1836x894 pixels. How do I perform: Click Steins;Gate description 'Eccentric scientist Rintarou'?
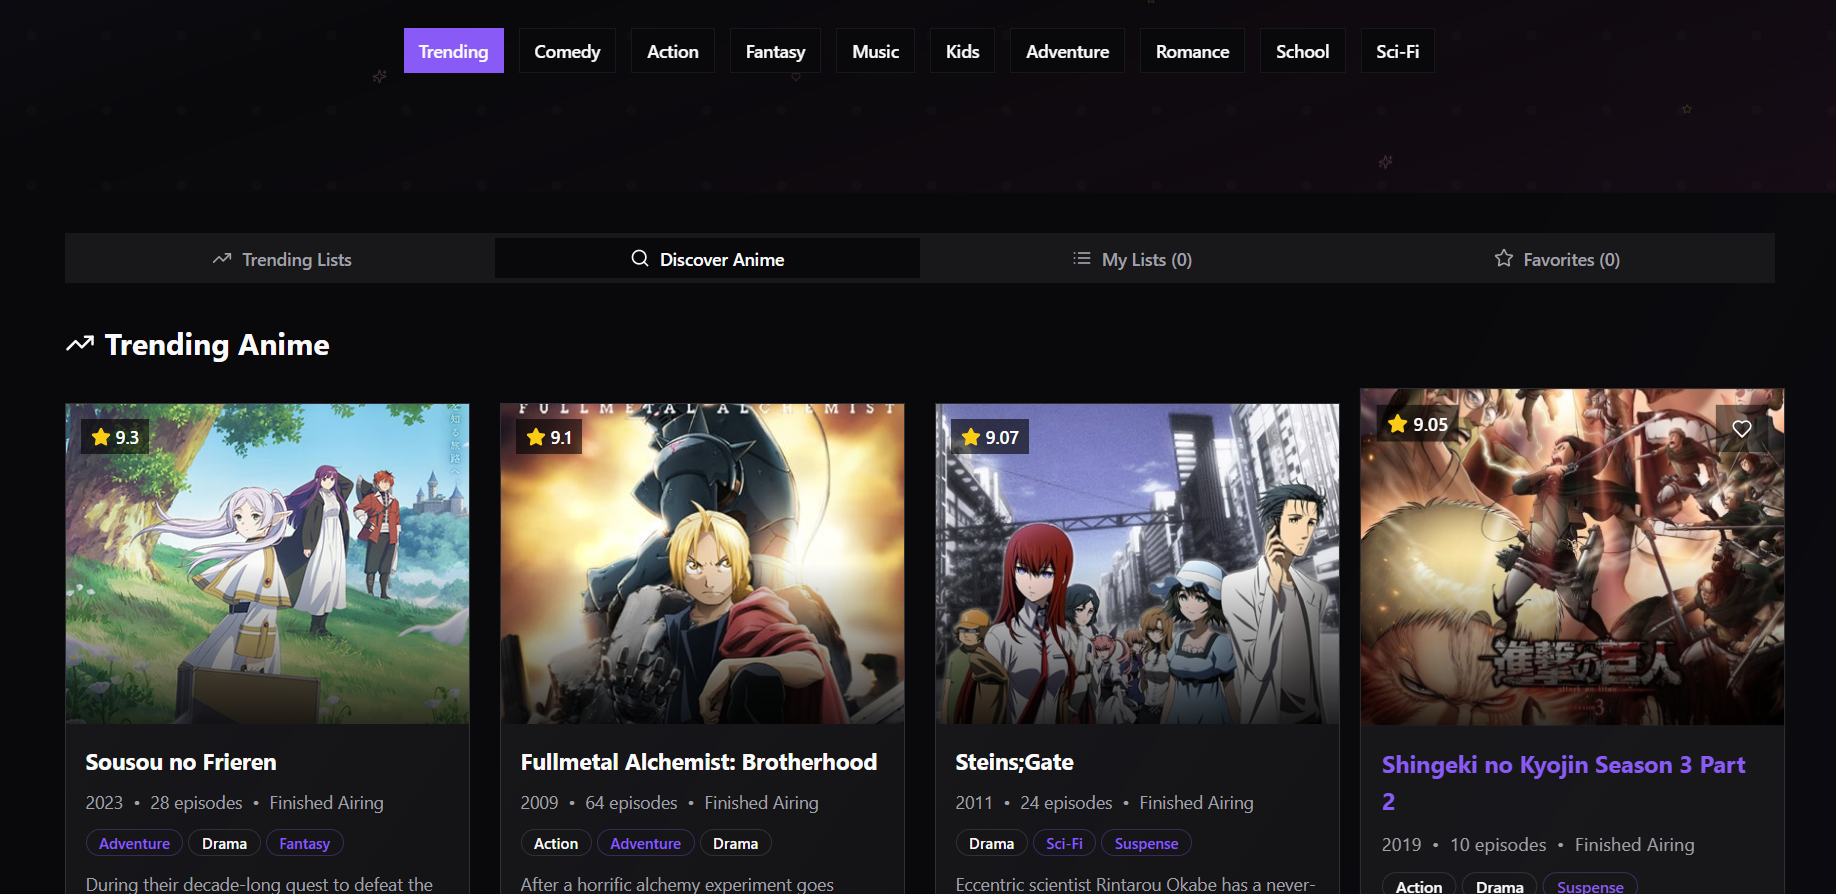pos(1135,884)
